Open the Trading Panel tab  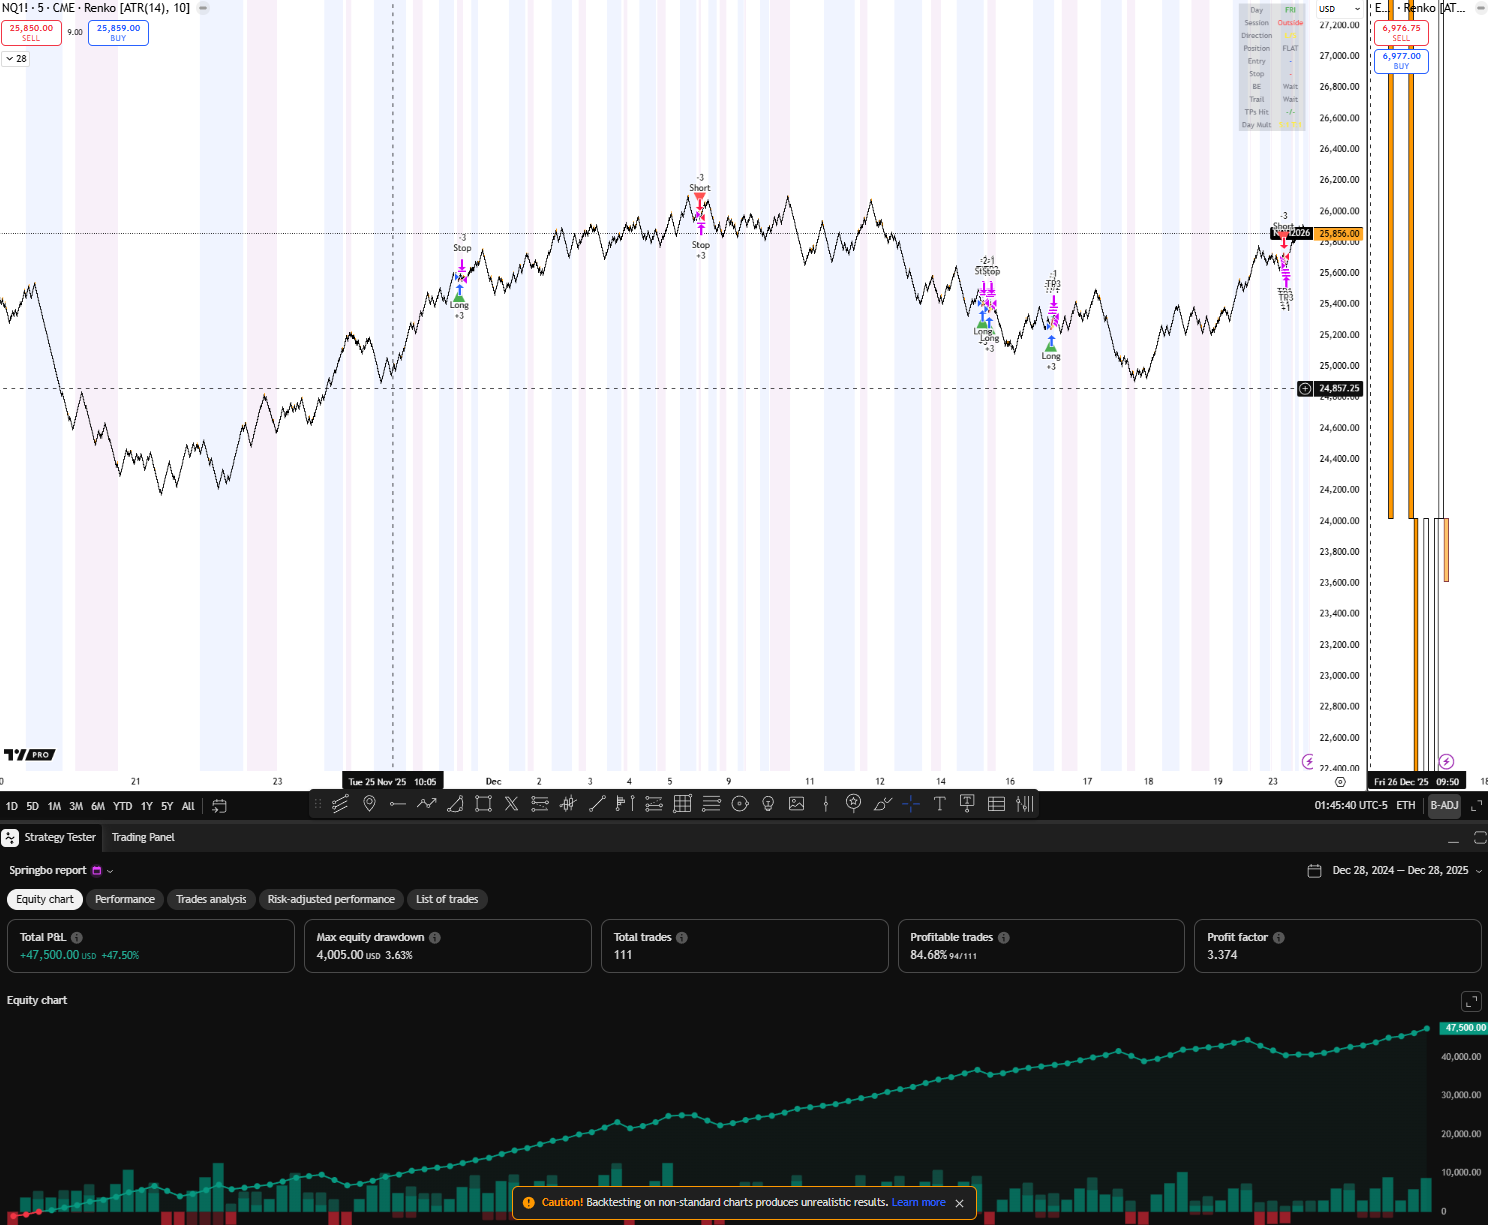tap(142, 837)
